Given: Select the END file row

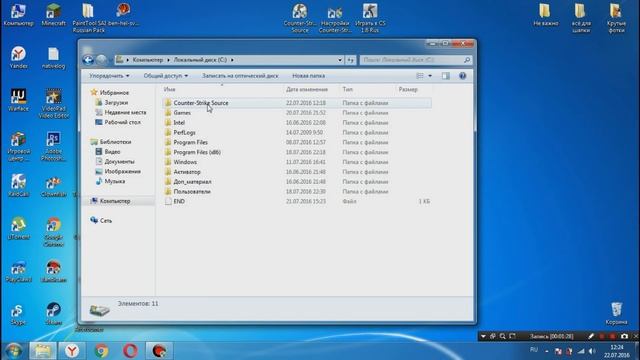Looking at the screenshot, I should [x=296, y=201].
